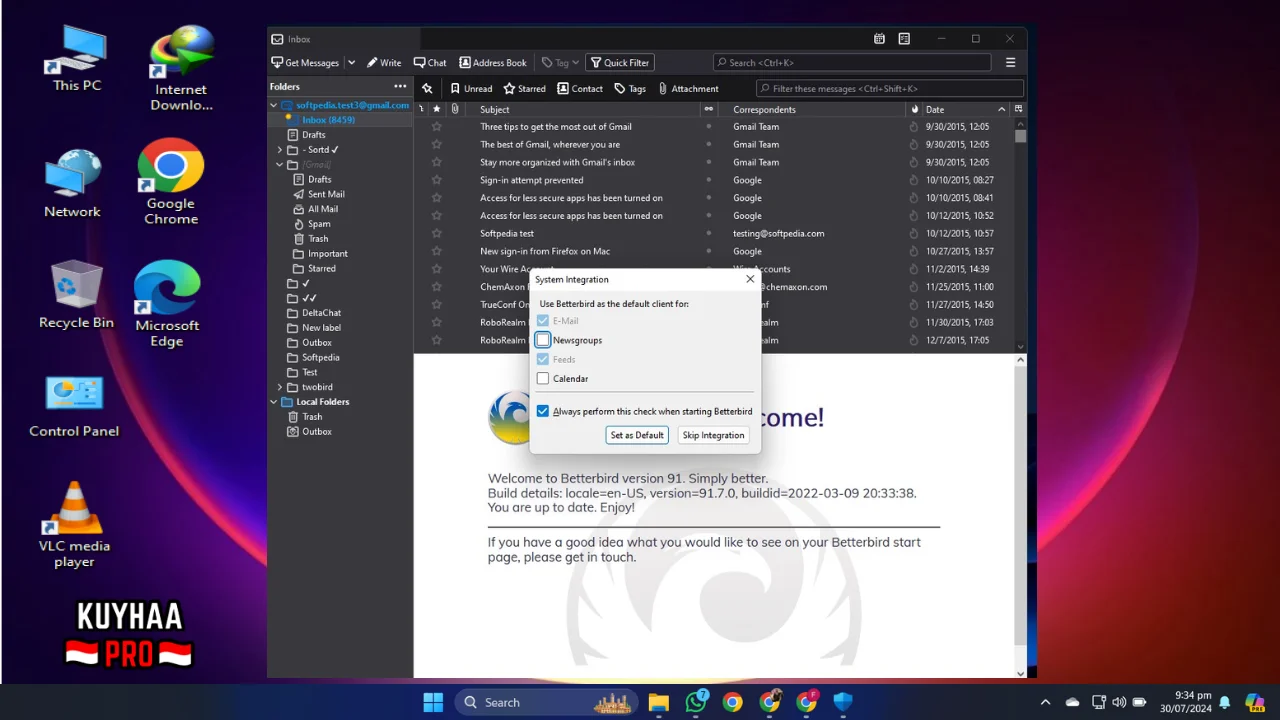Open Windows Start menu

[x=433, y=702]
